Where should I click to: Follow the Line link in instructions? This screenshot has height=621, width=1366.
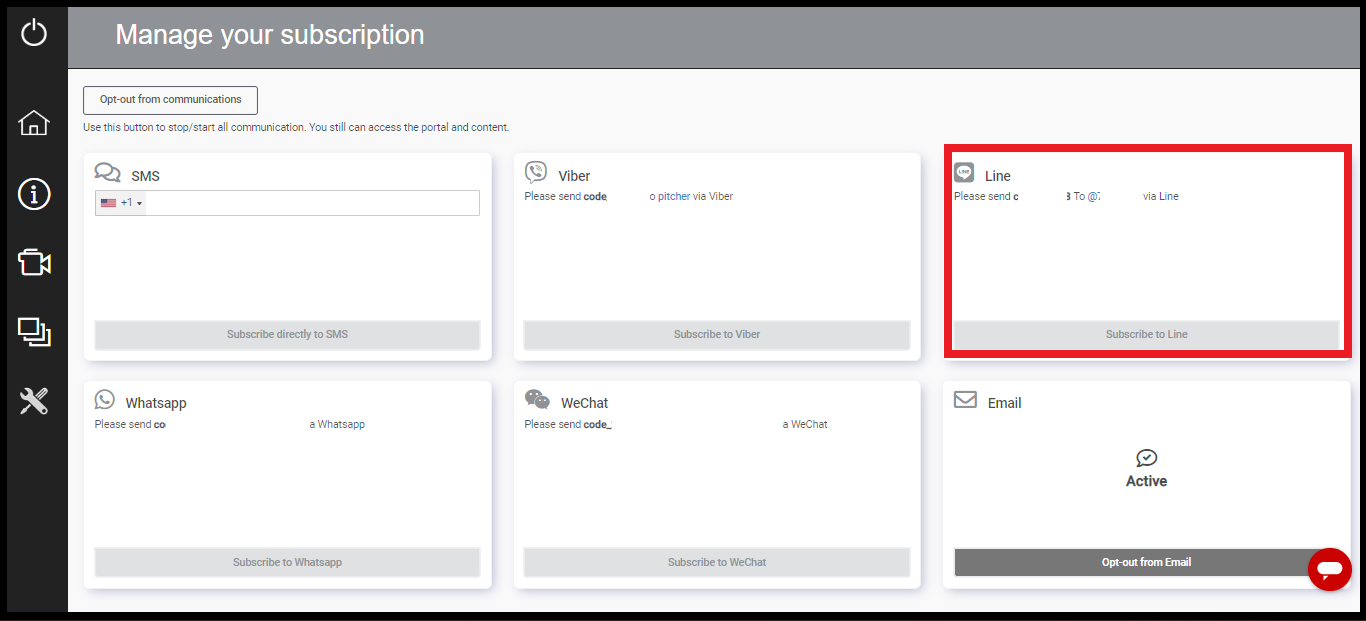[1168, 196]
